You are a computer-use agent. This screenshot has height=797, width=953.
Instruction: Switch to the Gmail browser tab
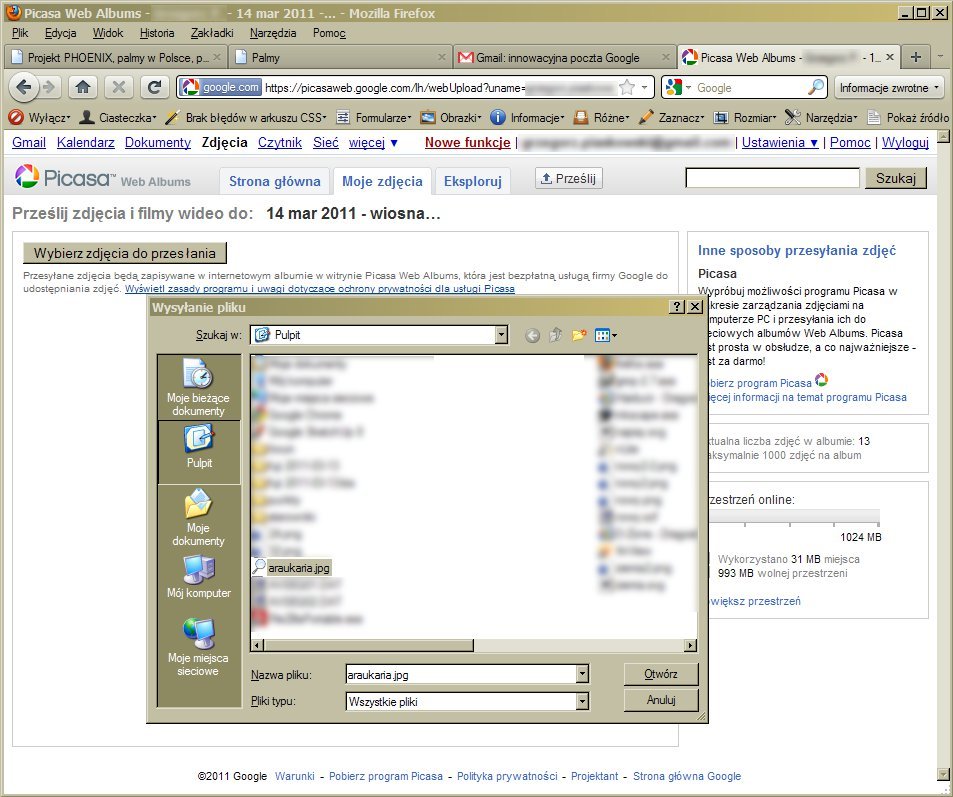point(565,57)
